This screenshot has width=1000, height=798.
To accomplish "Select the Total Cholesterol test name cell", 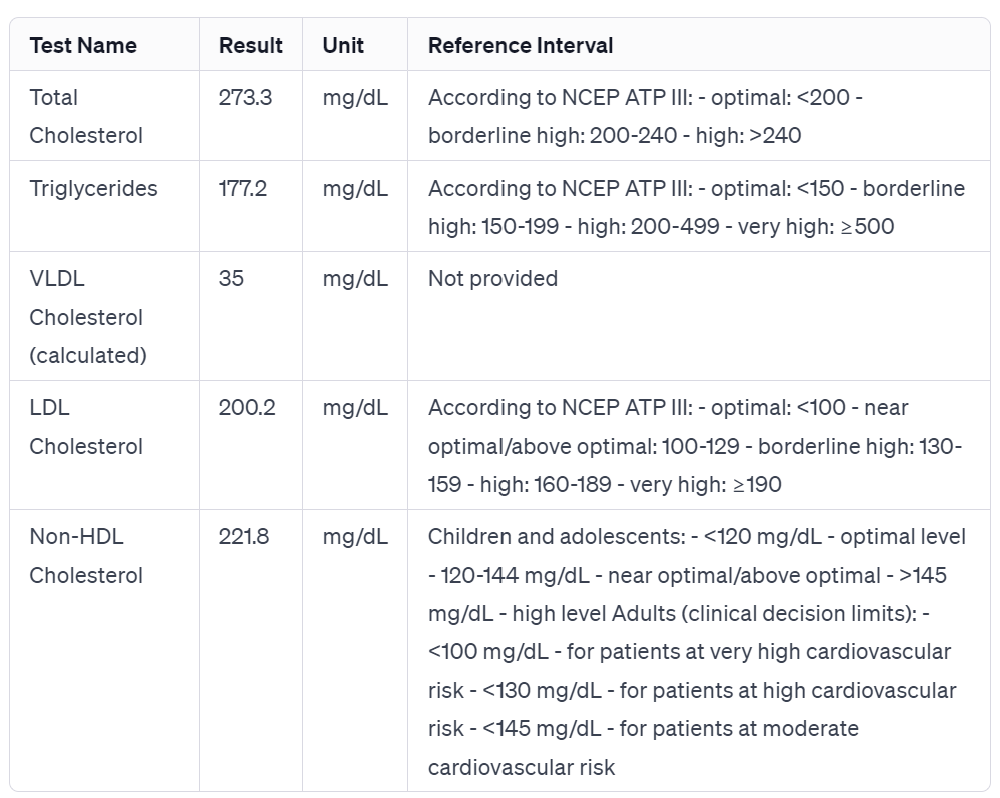I will coord(86,116).
